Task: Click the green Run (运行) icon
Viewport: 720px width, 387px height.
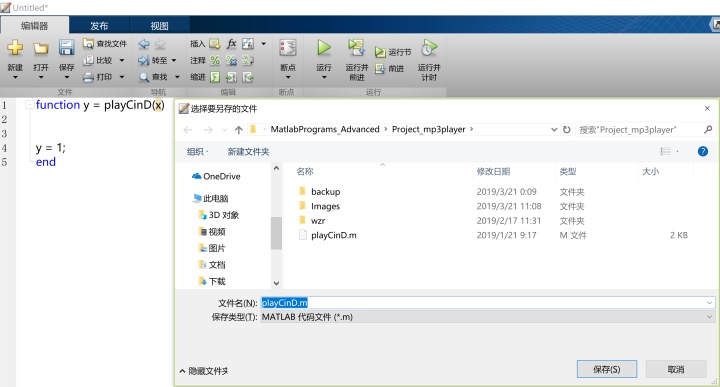Action: point(324,47)
